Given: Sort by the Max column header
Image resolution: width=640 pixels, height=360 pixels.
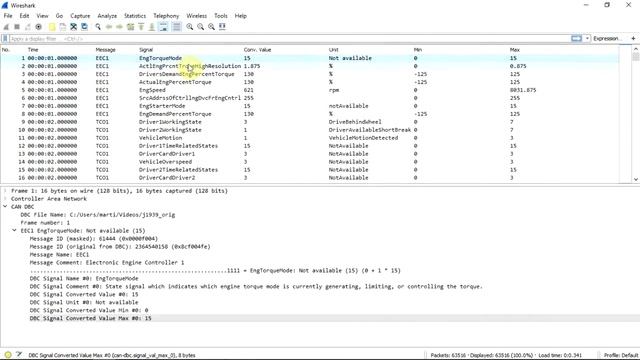Looking at the screenshot, I should [x=515, y=50].
